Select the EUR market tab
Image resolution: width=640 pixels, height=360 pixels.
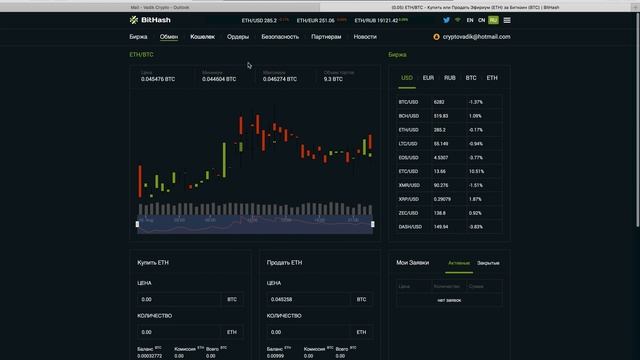point(428,78)
